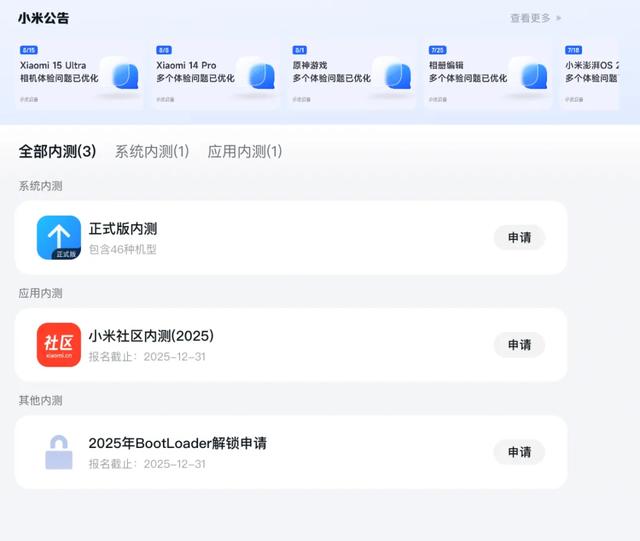Click the 2025年BootLoader解锁申请 title
The width and height of the screenshot is (640, 541).
(x=178, y=443)
